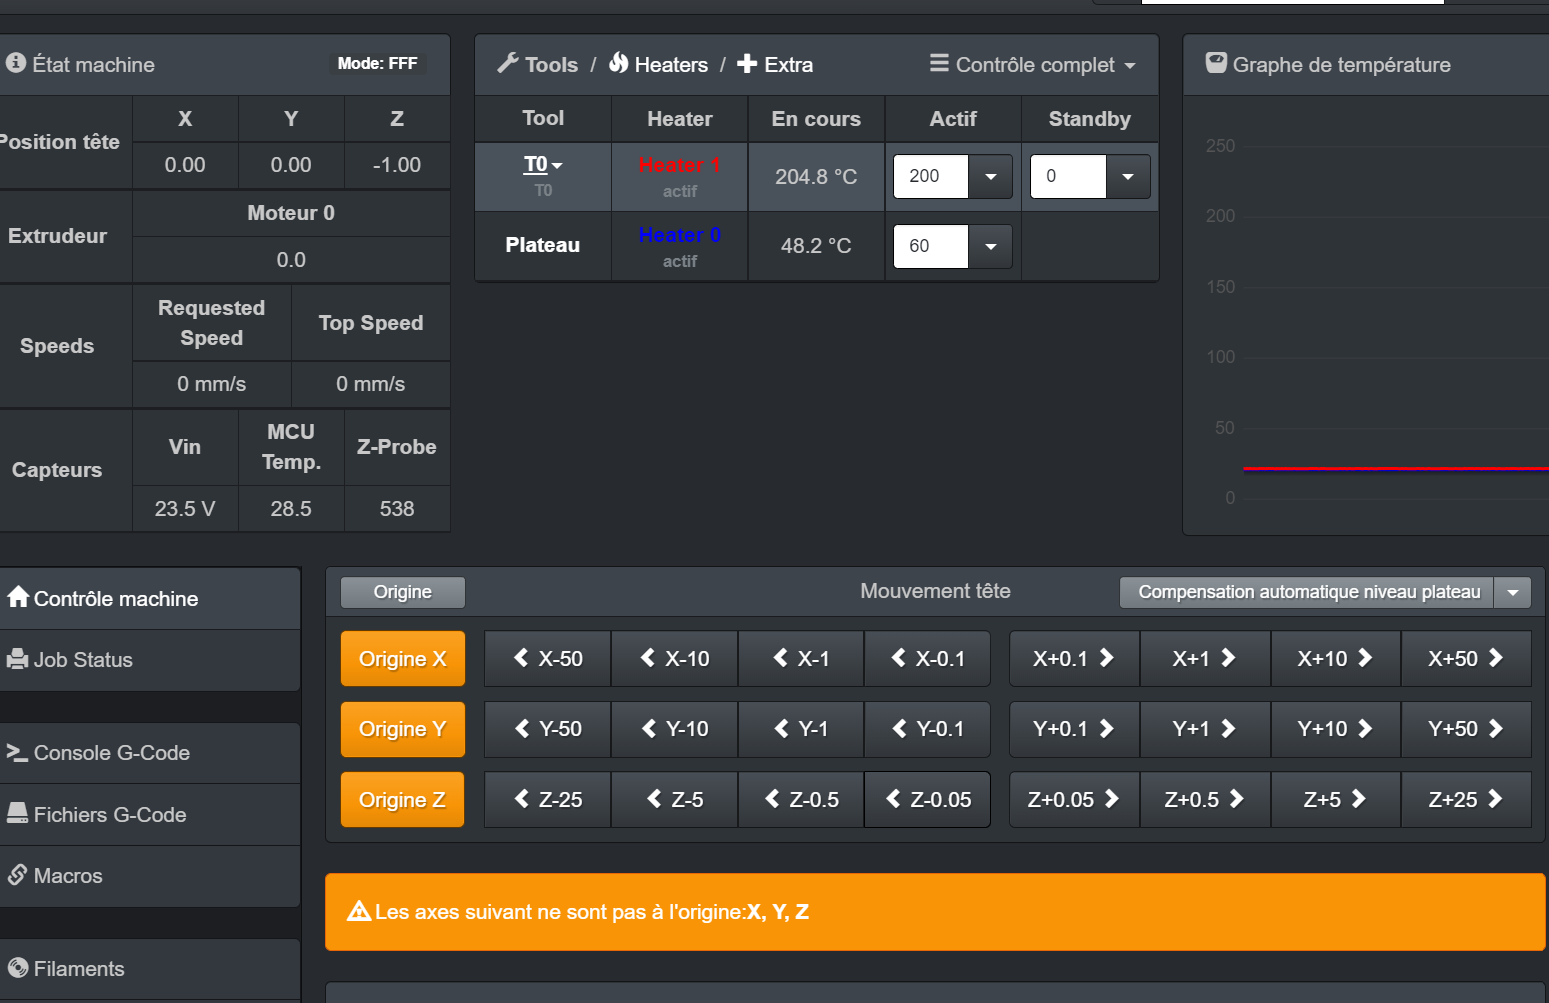
Task: Run Compensation automatique niveau plateau
Action: tap(1307, 592)
